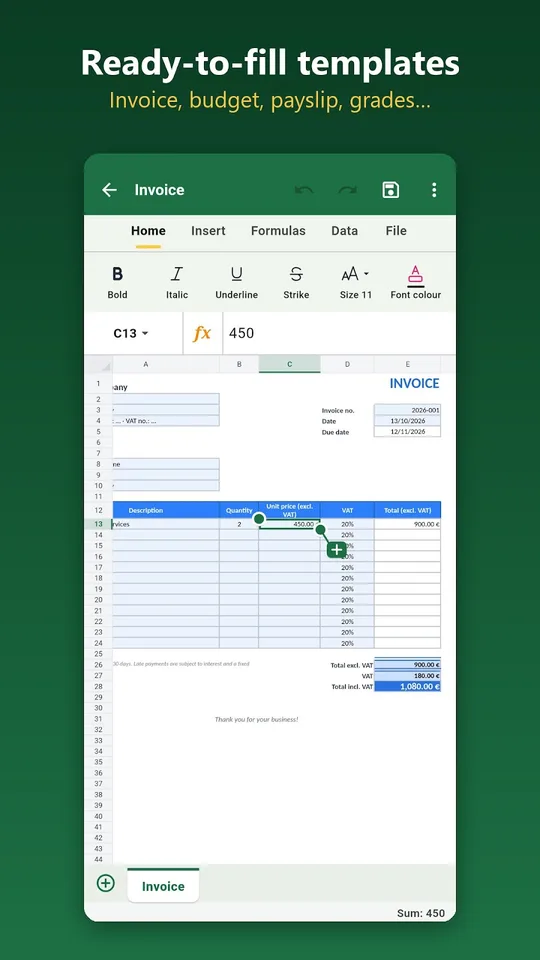The image size is (540, 960).
Task: Click the fx function button
Action: pos(203,333)
